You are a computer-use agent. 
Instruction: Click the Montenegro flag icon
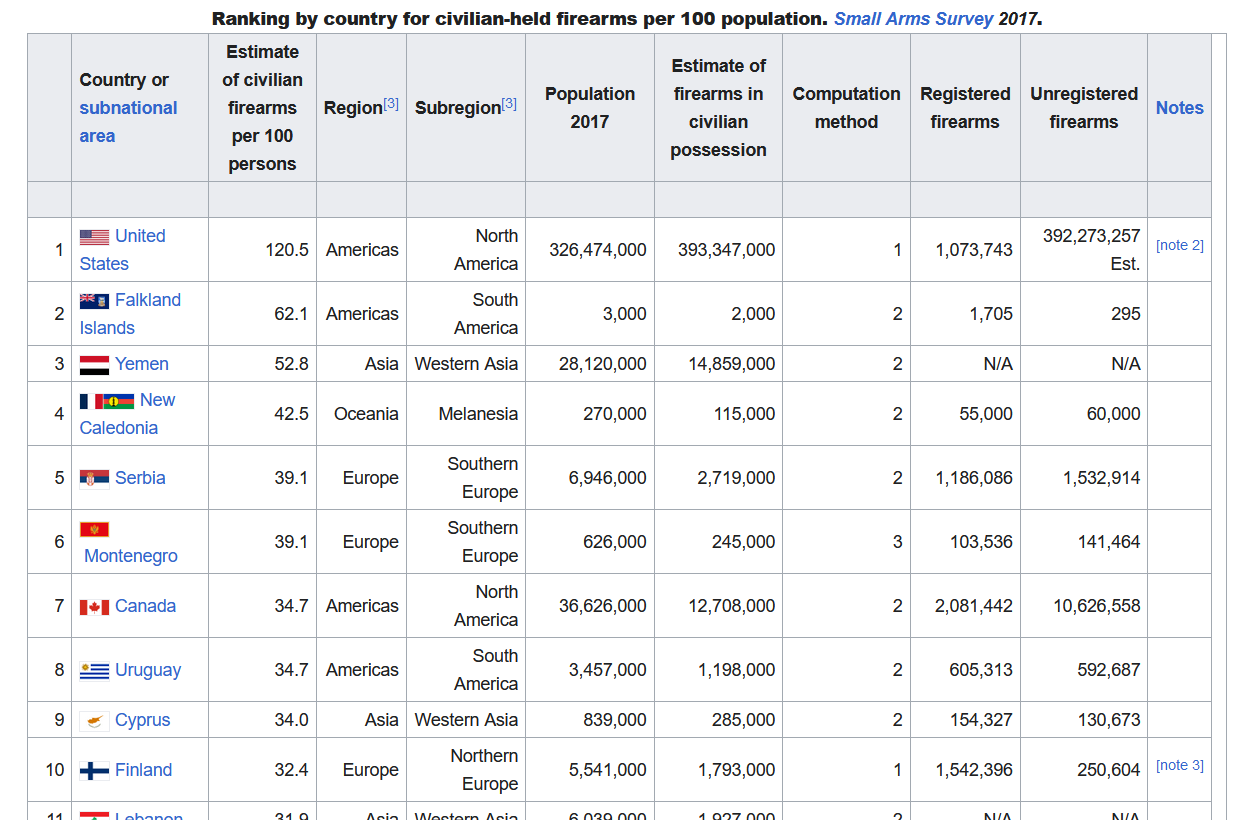pos(94,529)
